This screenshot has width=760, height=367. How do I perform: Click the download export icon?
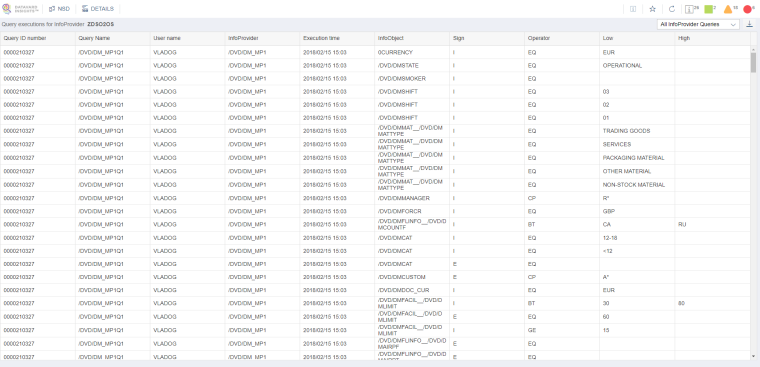click(749, 24)
